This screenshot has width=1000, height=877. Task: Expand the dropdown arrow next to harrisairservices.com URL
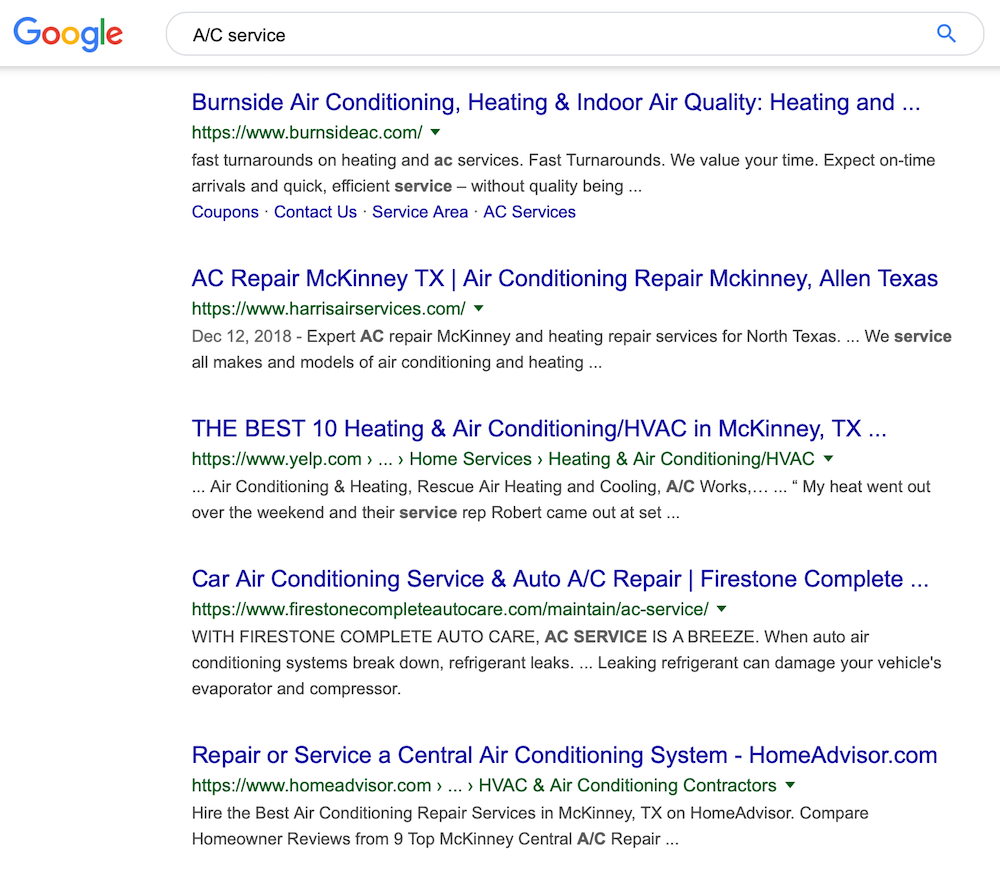click(x=479, y=309)
